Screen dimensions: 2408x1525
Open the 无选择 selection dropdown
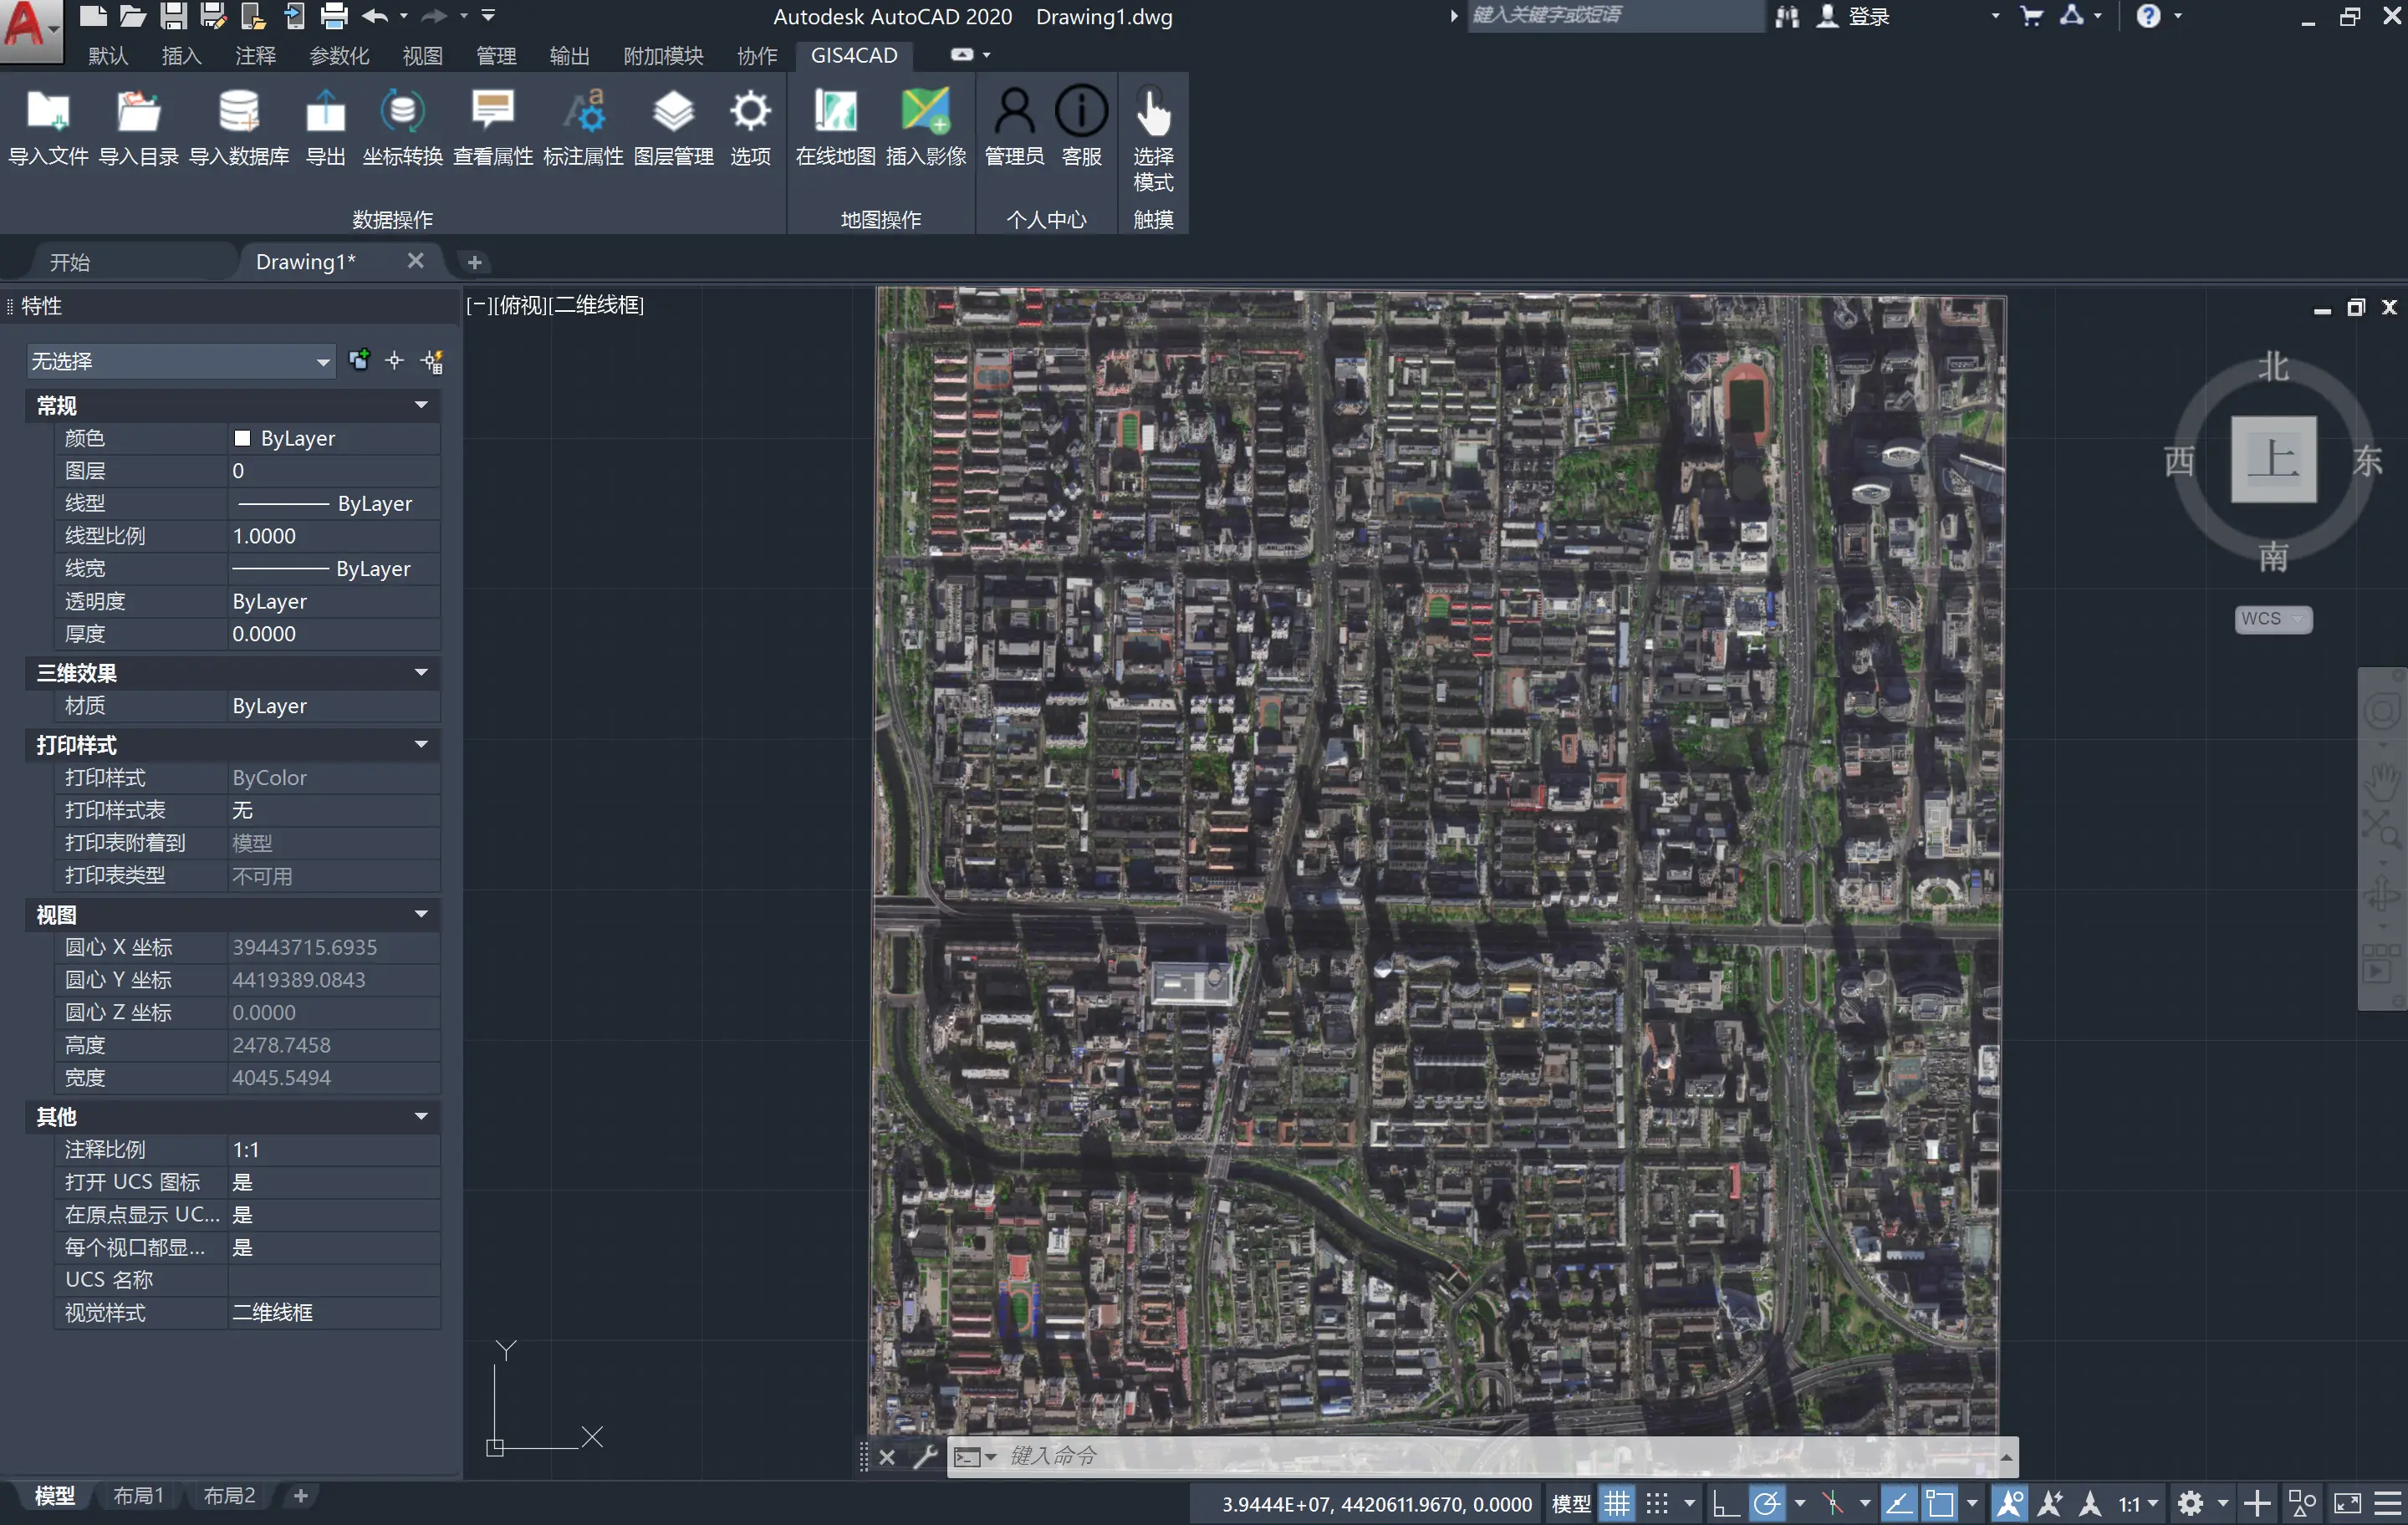(180, 361)
